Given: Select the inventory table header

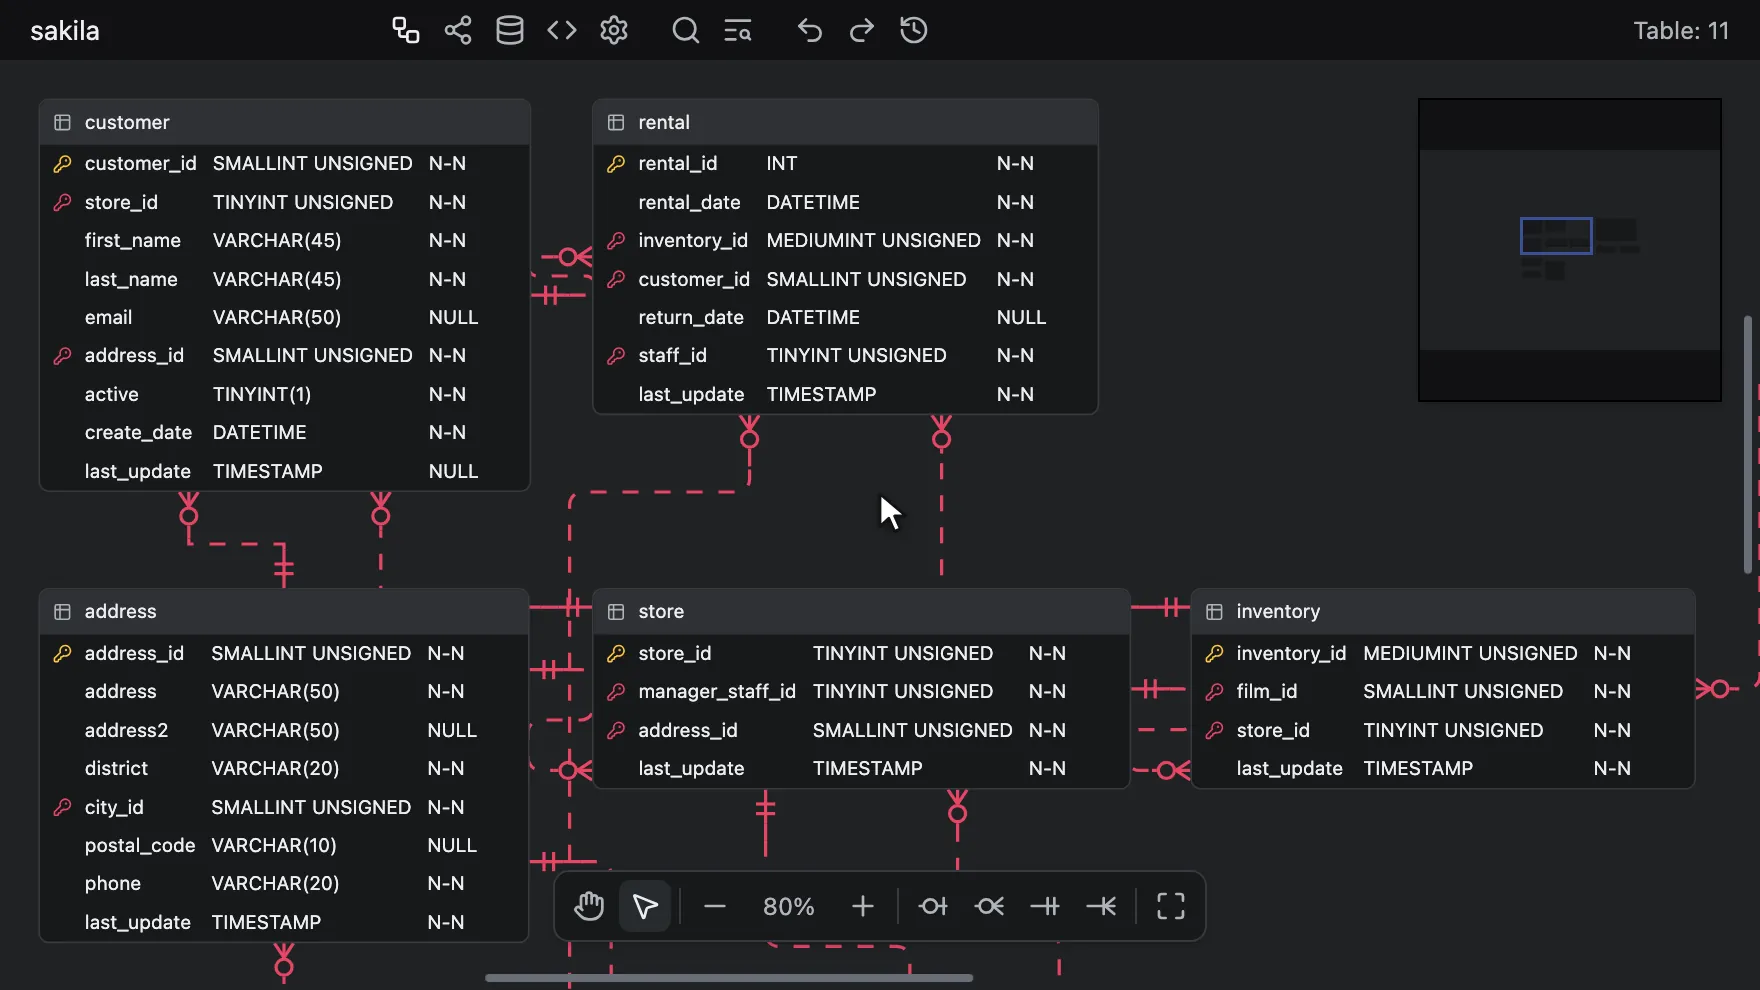Looking at the screenshot, I should tap(1443, 612).
